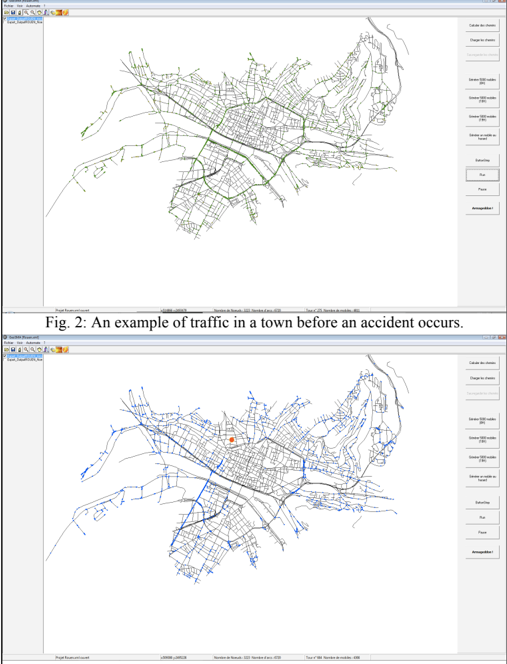Open the Automate menu in blue-traffic window

click(x=33, y=343)
